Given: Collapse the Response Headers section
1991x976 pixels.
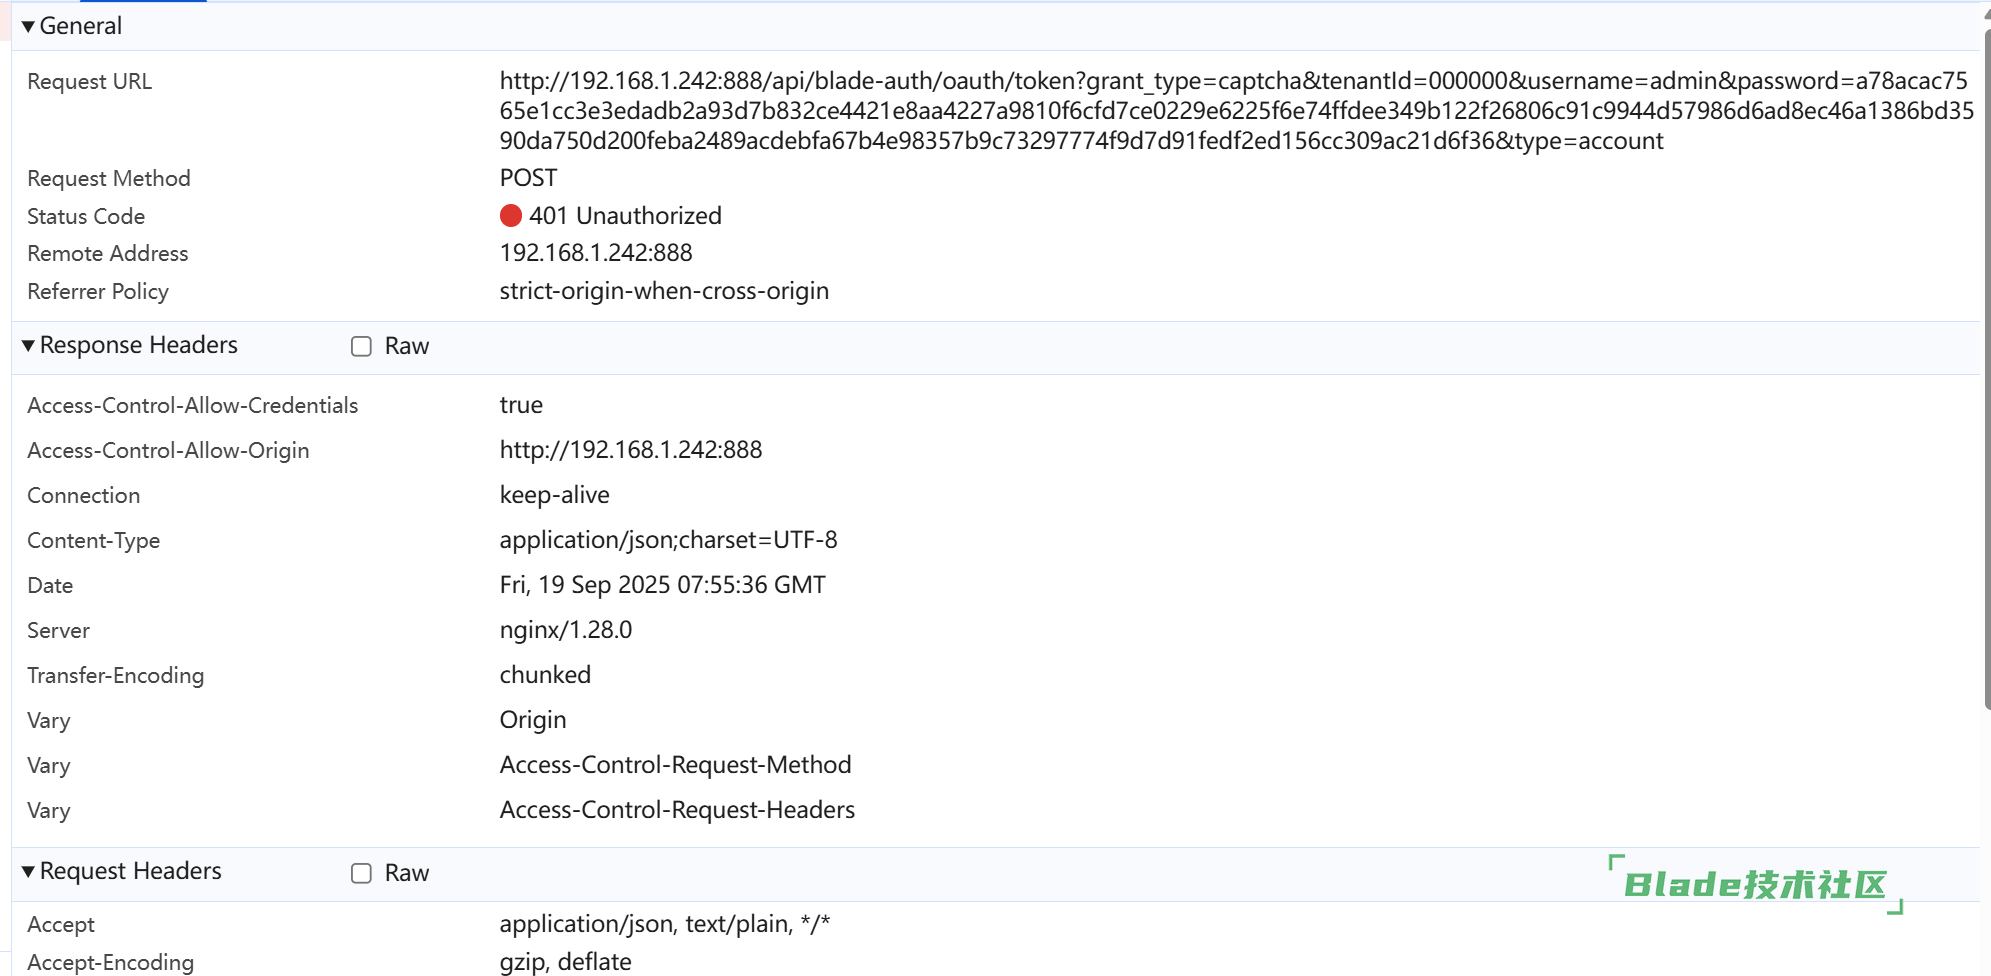Looking at the screenshot, I should 28,346.
